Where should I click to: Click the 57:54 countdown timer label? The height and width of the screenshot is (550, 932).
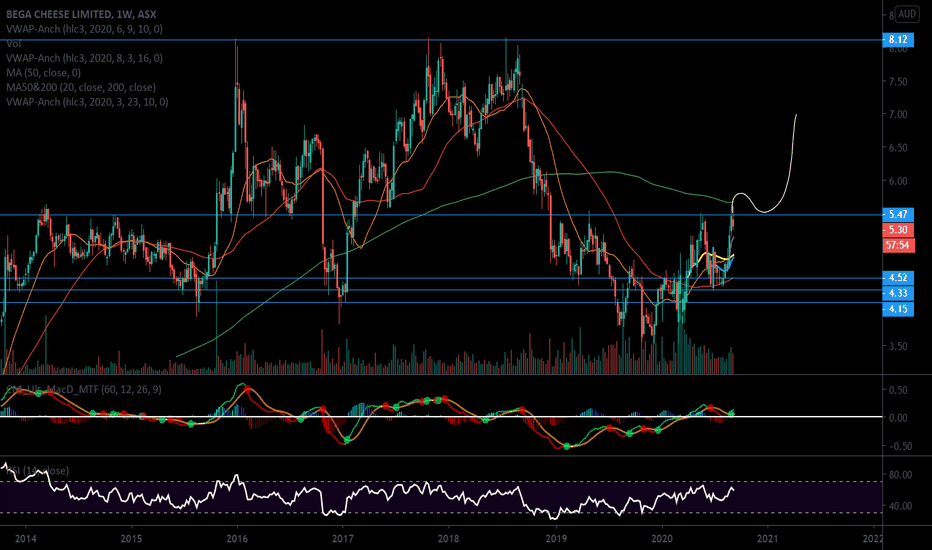point(898,245)
